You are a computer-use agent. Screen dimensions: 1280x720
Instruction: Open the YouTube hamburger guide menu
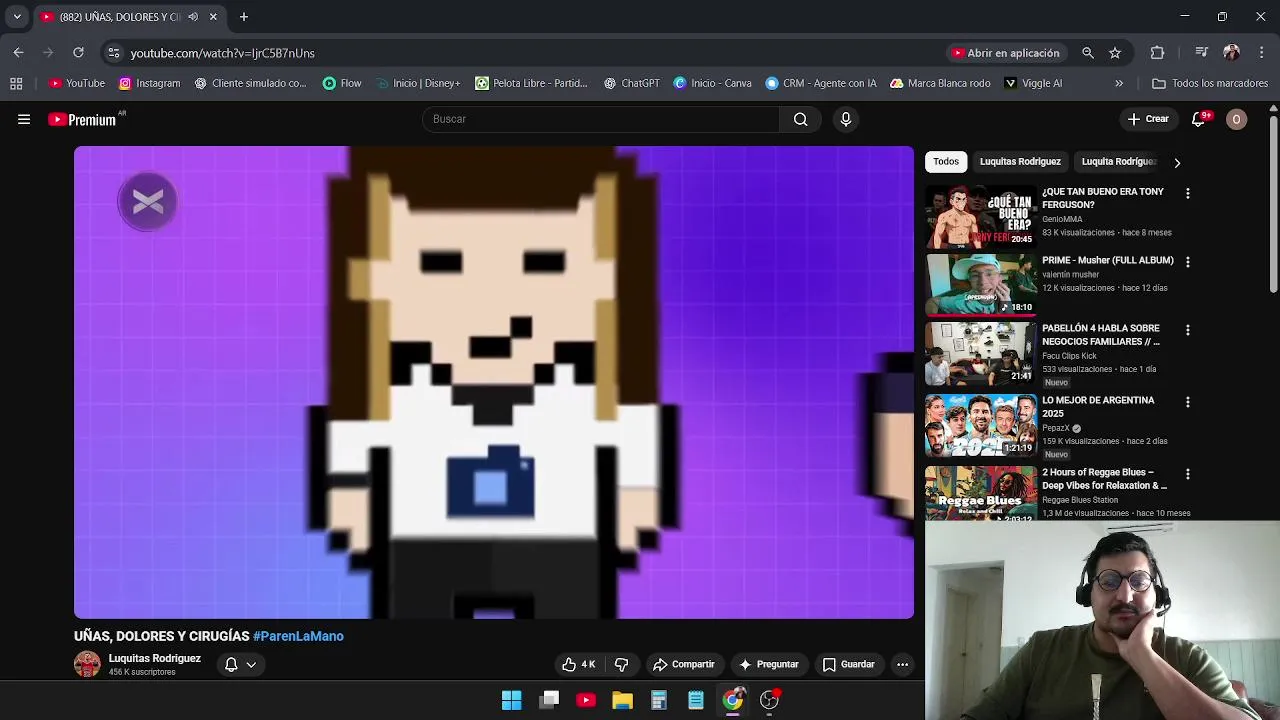[x=24, y=119]
